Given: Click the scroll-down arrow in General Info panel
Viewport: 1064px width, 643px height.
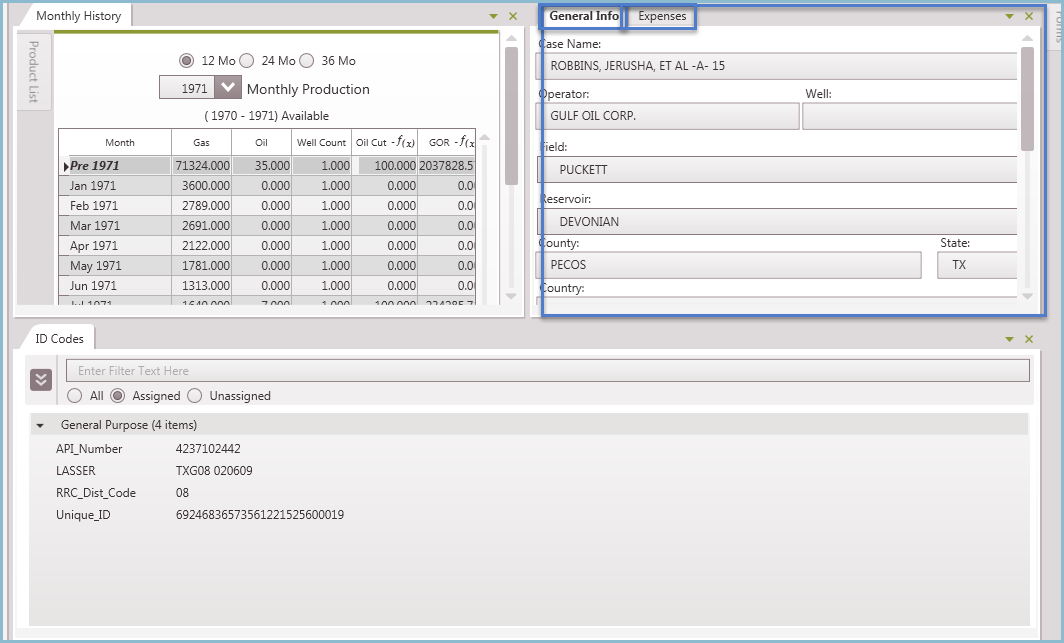Looking at the screenshot, I should (x=1025, y=298).
